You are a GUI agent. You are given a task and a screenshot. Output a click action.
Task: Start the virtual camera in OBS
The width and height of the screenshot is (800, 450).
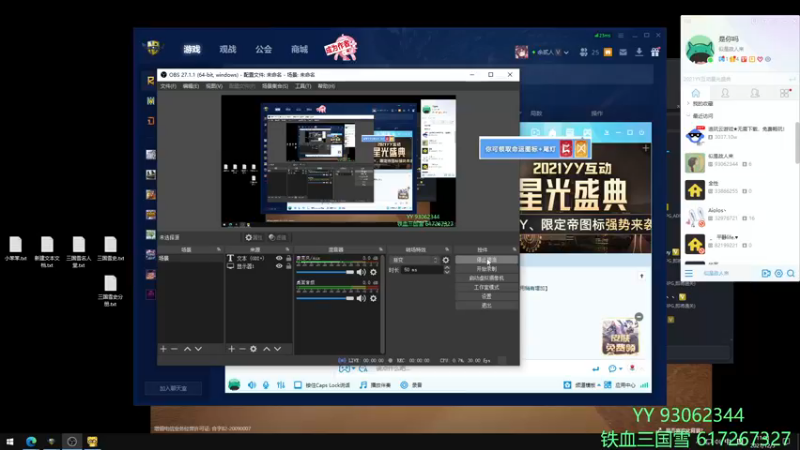click(487, 278)
